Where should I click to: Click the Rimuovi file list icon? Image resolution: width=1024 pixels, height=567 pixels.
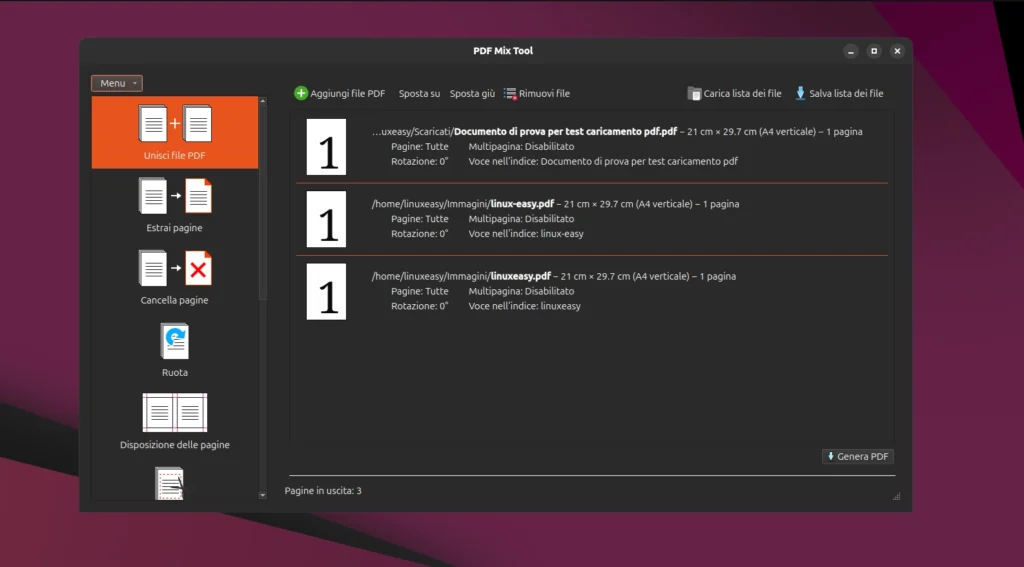click(x=510, y=93)
